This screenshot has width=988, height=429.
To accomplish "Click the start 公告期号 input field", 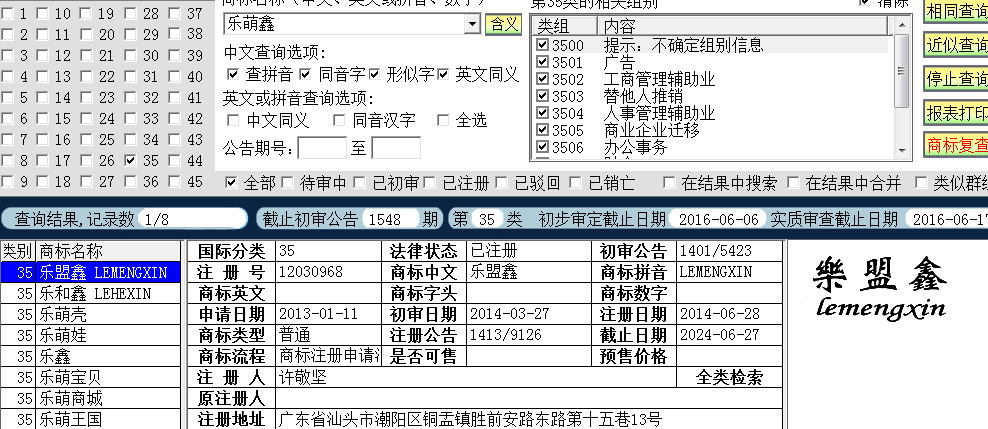I will coord(322,148).
